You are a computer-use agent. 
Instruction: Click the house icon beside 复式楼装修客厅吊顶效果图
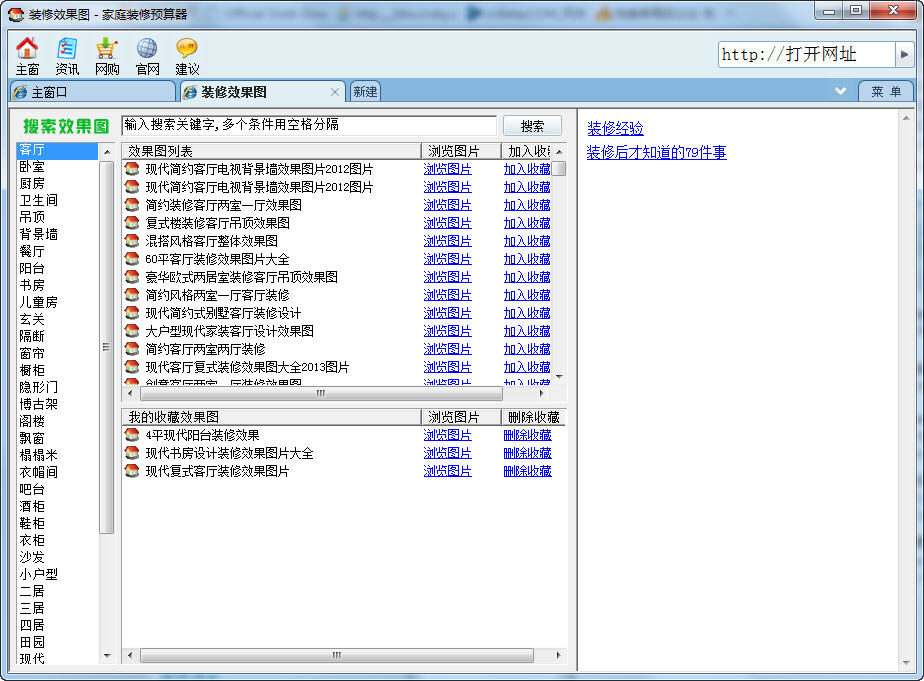tap(132, 223)
